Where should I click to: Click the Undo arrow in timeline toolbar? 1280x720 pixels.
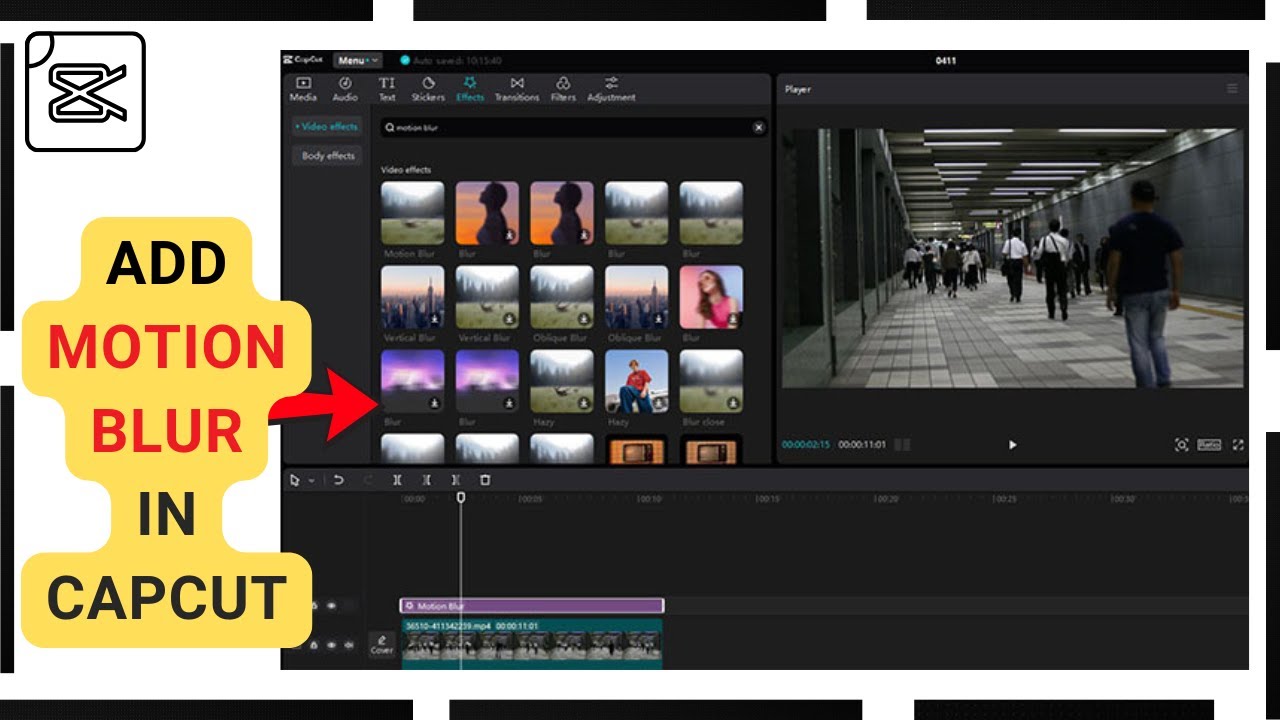click(x=338, y=480)
